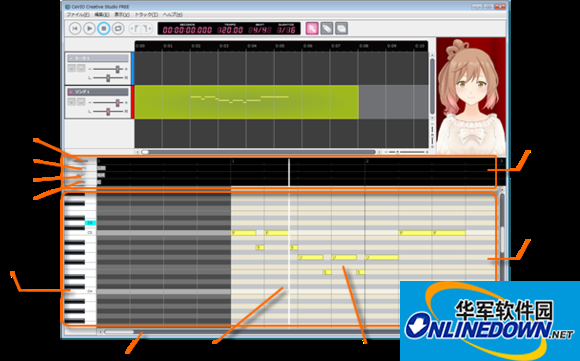Screen dimensions: 580x361
Task: Select the second yellow note on the C5 row
Action: tap(277, 233)
